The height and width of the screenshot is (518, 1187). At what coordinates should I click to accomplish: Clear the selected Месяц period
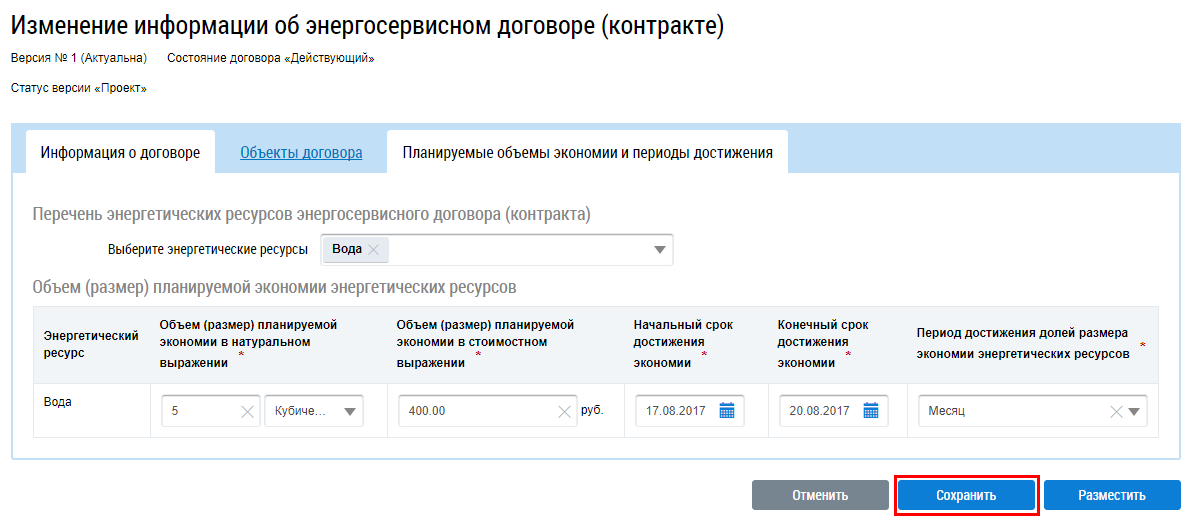click(x=1116, y=411)
